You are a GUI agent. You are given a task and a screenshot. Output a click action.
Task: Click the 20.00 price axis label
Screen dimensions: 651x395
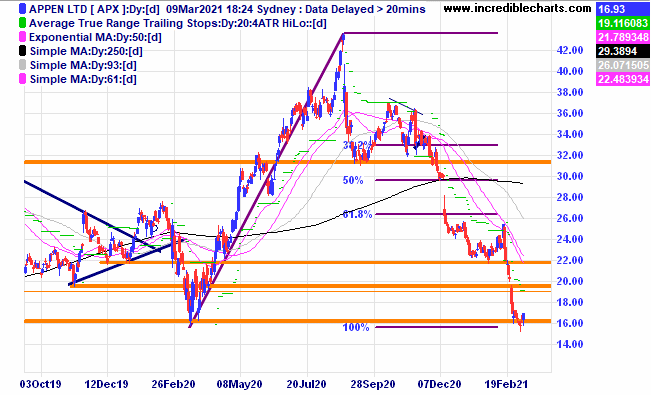(x=570, y=281)
